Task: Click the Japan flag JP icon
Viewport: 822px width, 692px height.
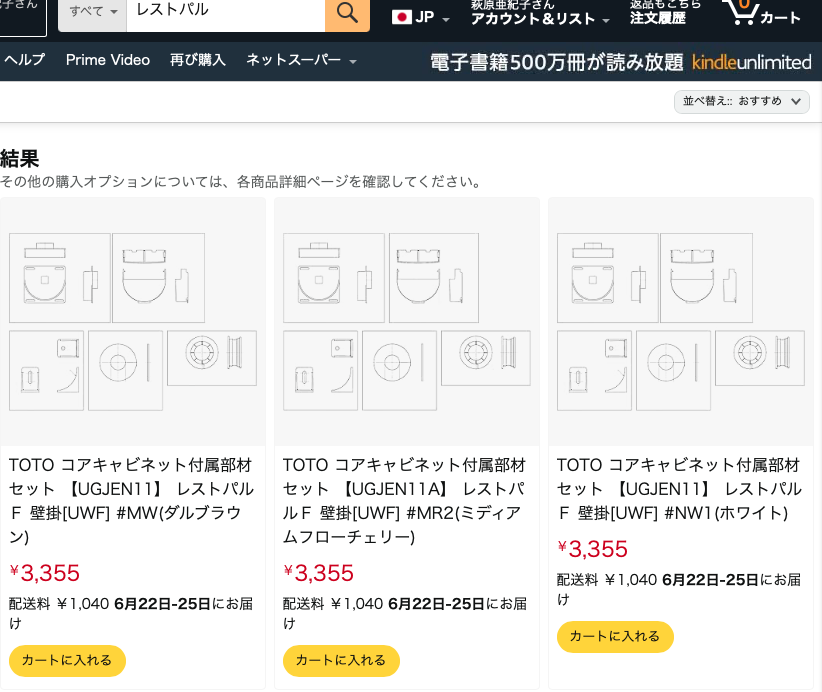Action: 402,17
